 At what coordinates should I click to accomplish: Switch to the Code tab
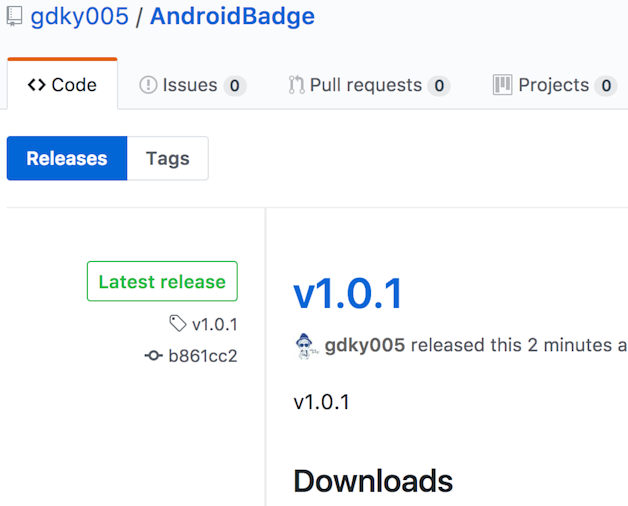click(x=62, y=85)
